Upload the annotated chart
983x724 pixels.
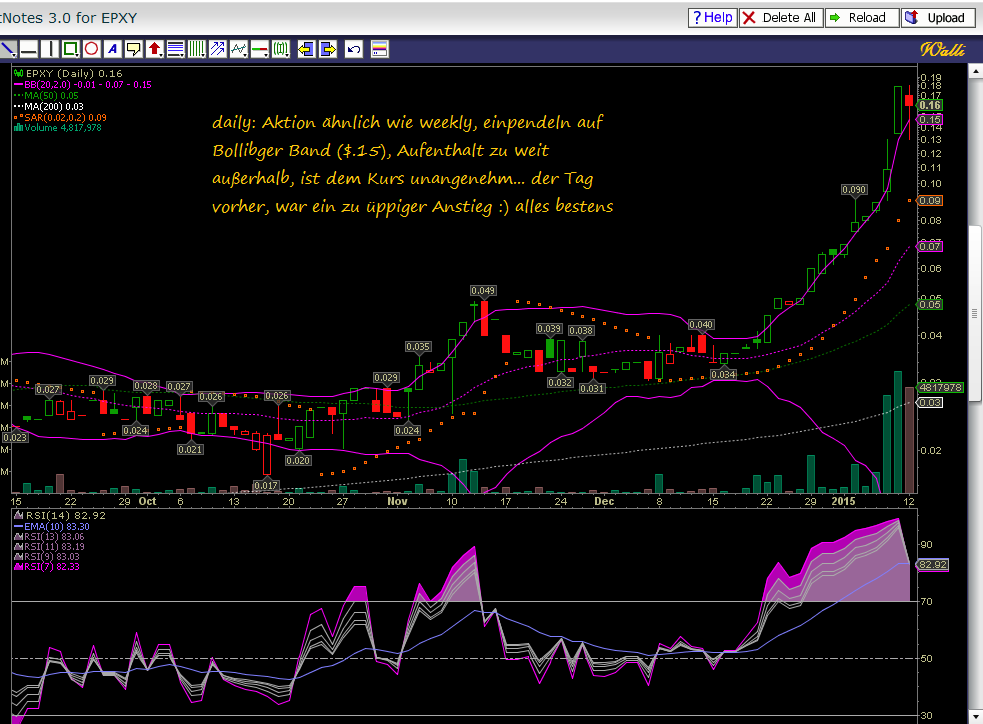tap(938, 18)
